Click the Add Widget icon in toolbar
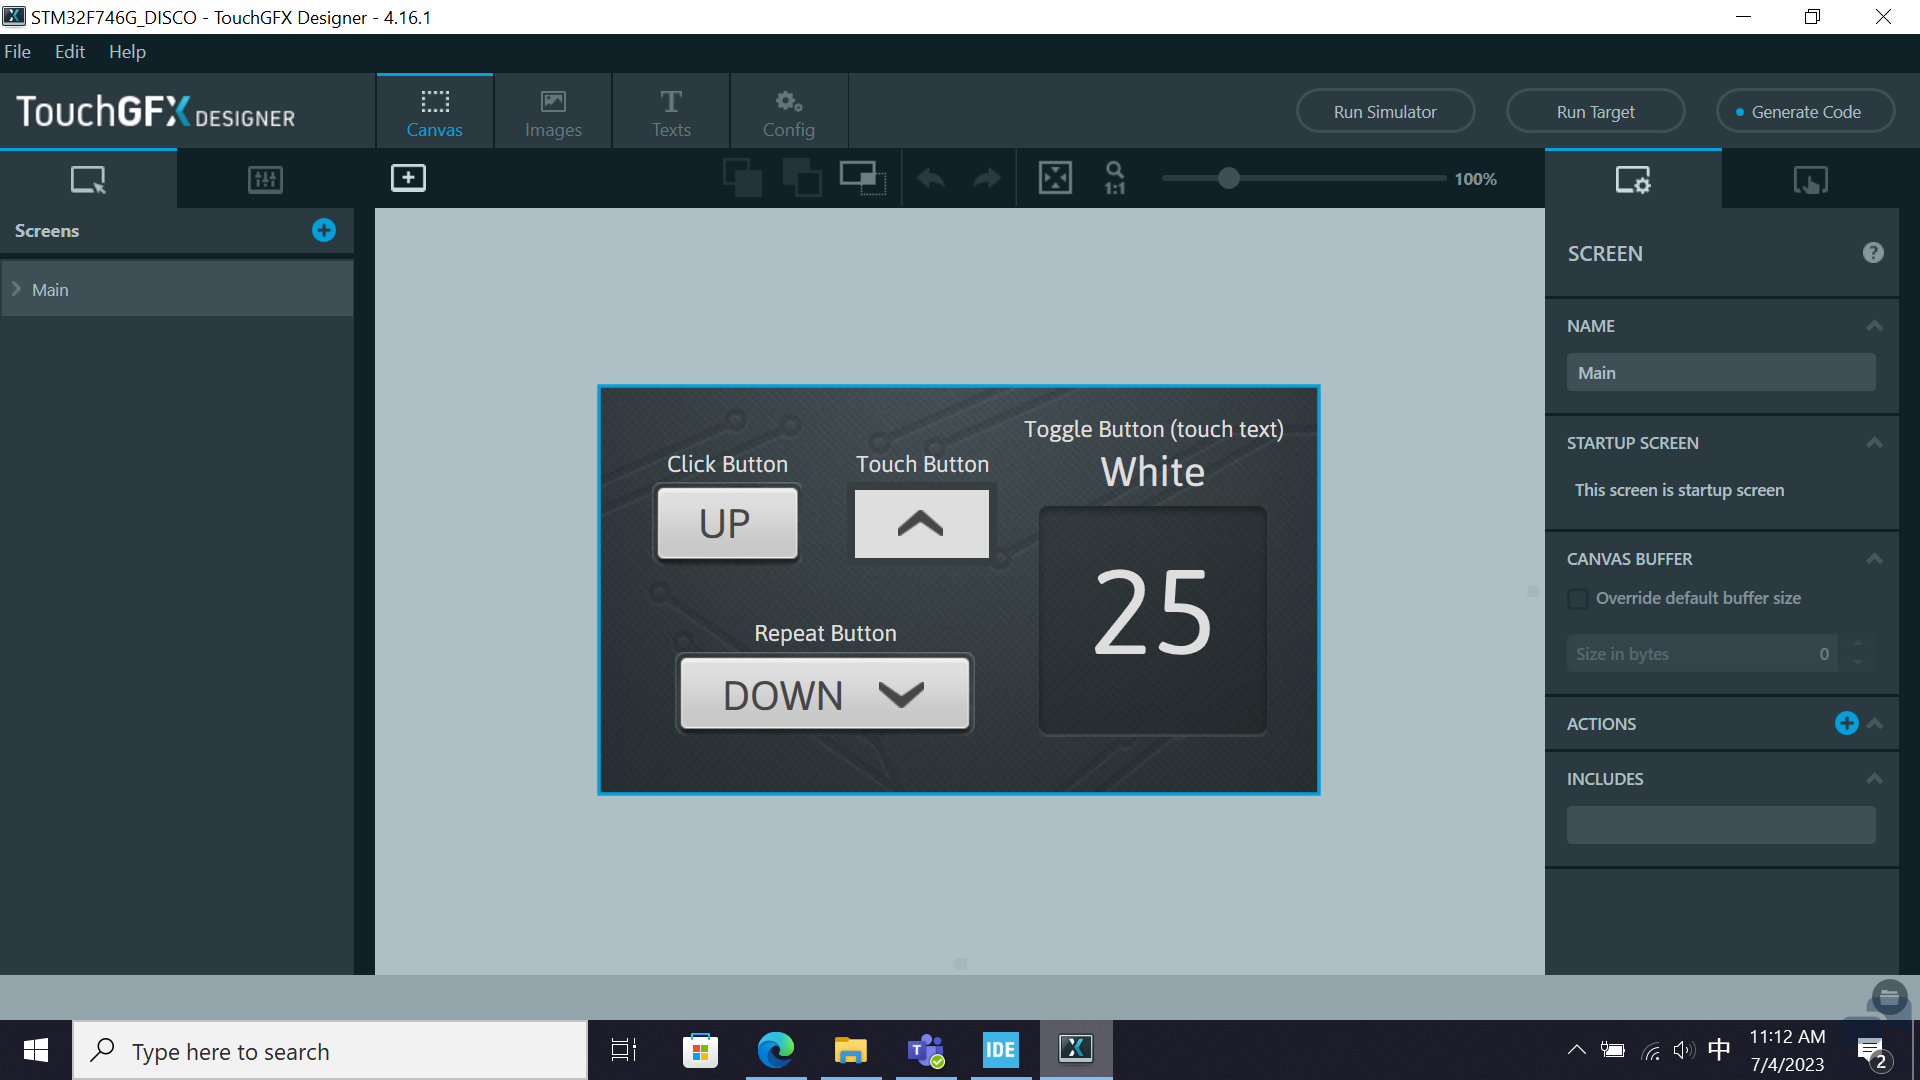Screen dimensions: 1920x1080 coord(408,178)
